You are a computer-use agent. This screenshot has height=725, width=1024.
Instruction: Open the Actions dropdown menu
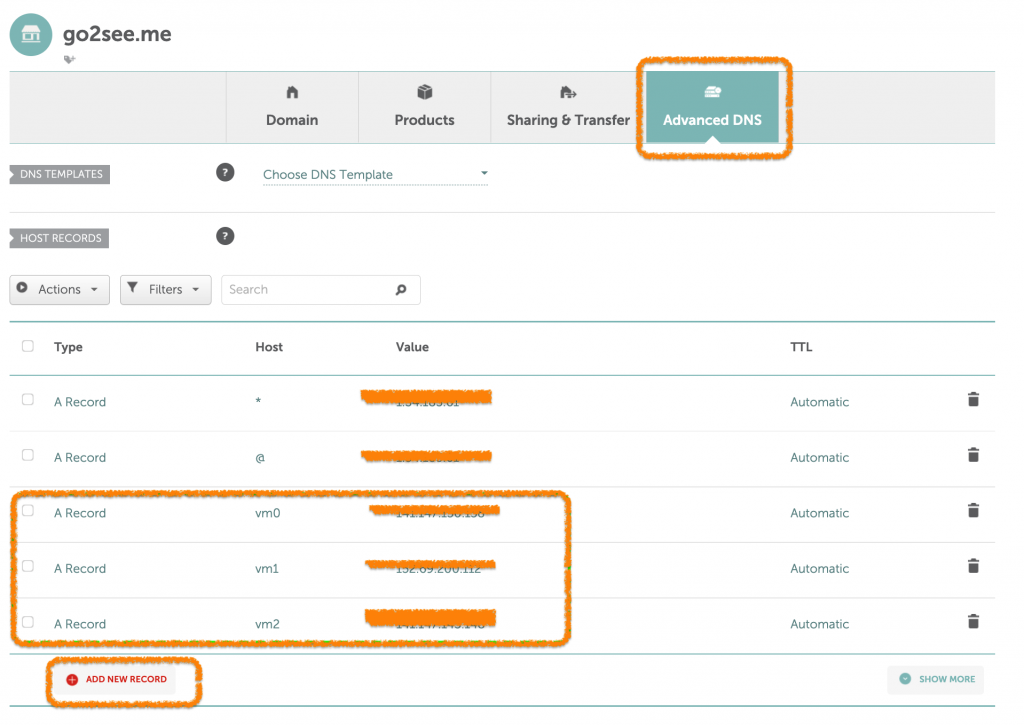coord(59,290)
